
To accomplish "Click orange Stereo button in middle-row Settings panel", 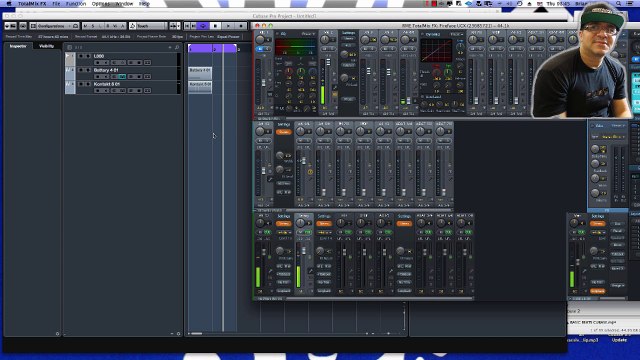I will [x=283, y=132].
